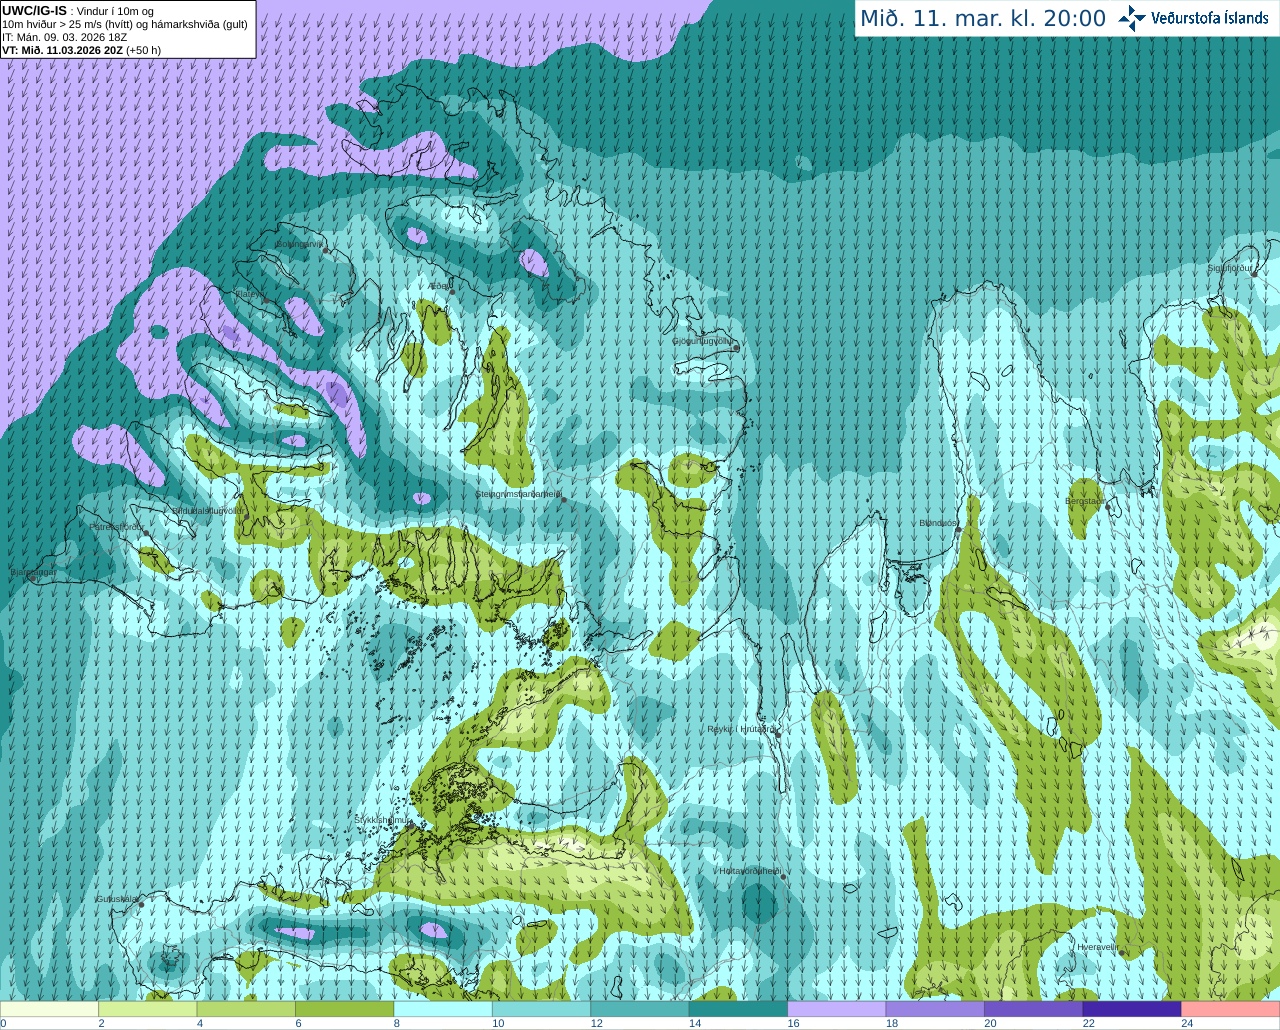
Task: Click the pale yellow 0–2 m/s legend swatch
Action: [x=49, y=1009]
